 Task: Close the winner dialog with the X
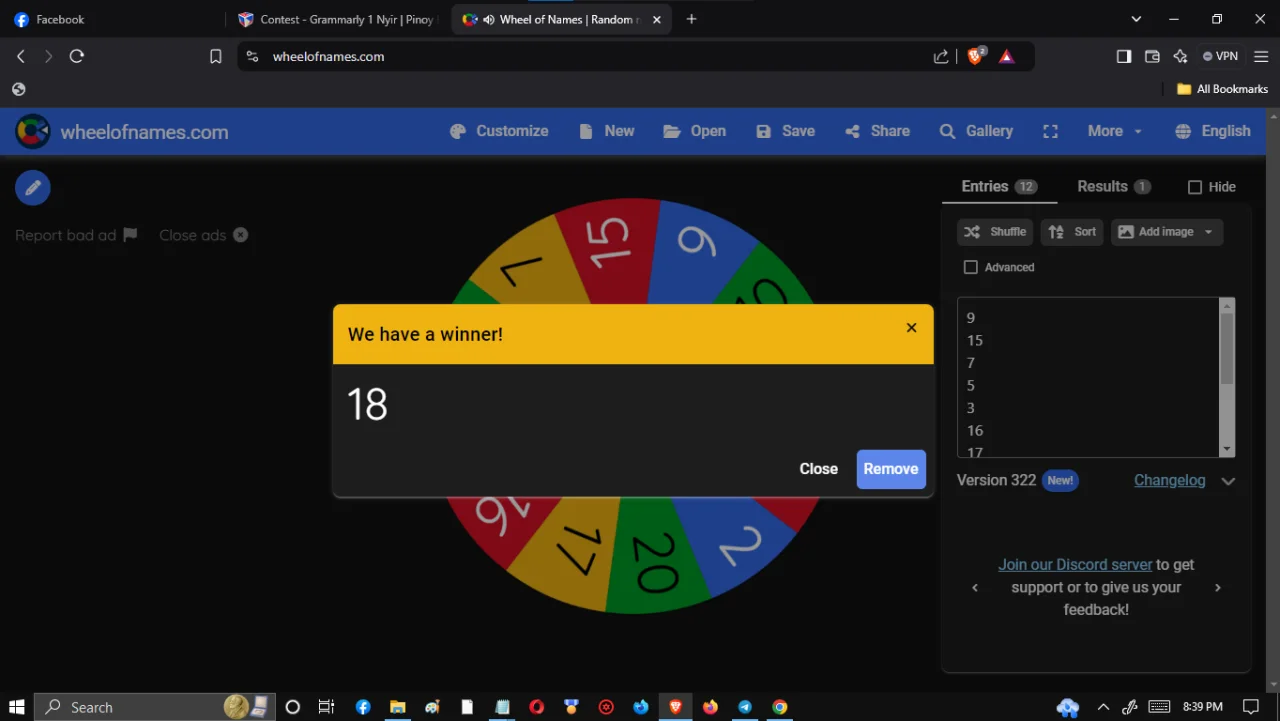point(911,328)
